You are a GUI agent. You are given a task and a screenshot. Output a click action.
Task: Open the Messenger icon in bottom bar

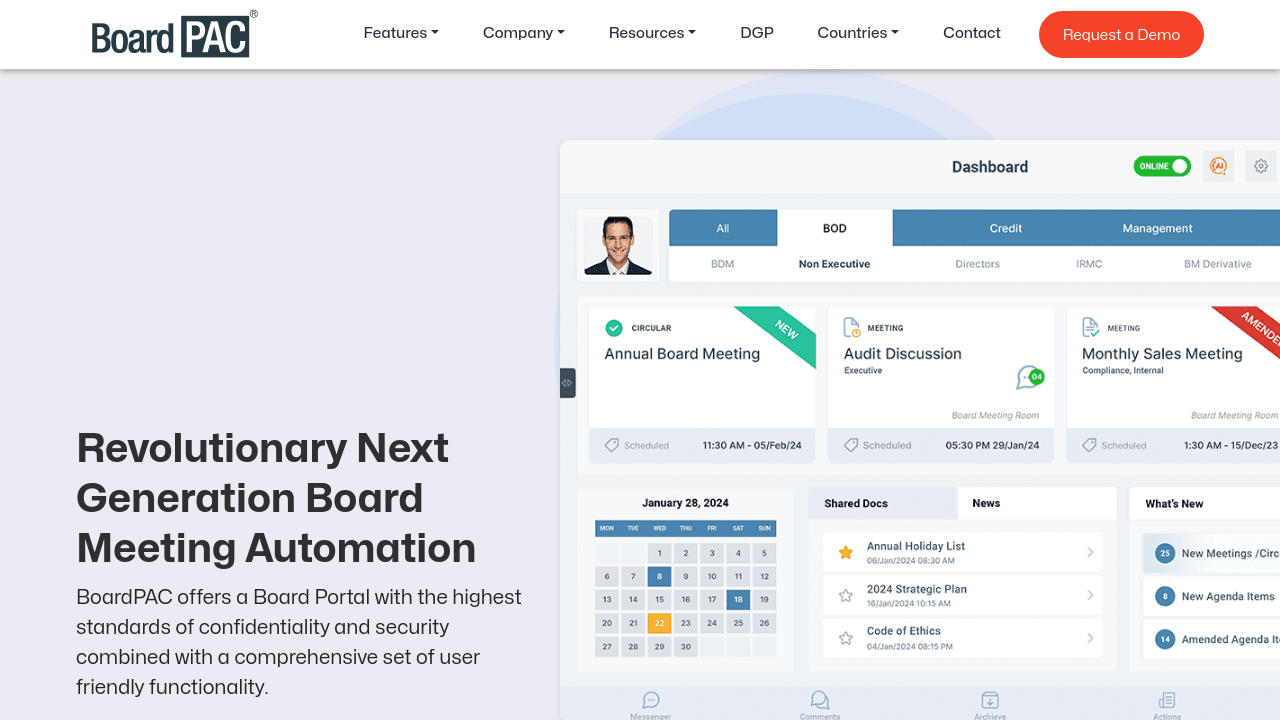coord(651,700)
